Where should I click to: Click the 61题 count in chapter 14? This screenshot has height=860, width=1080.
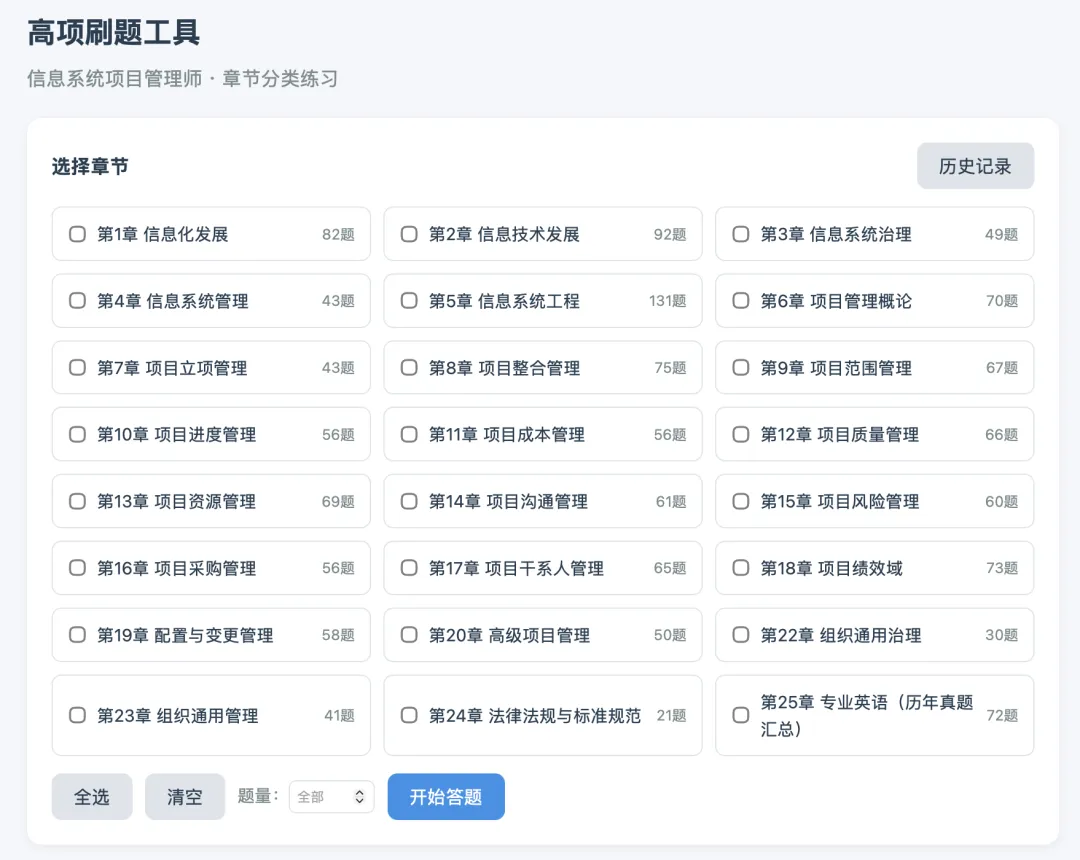click(x=671, y=501)
